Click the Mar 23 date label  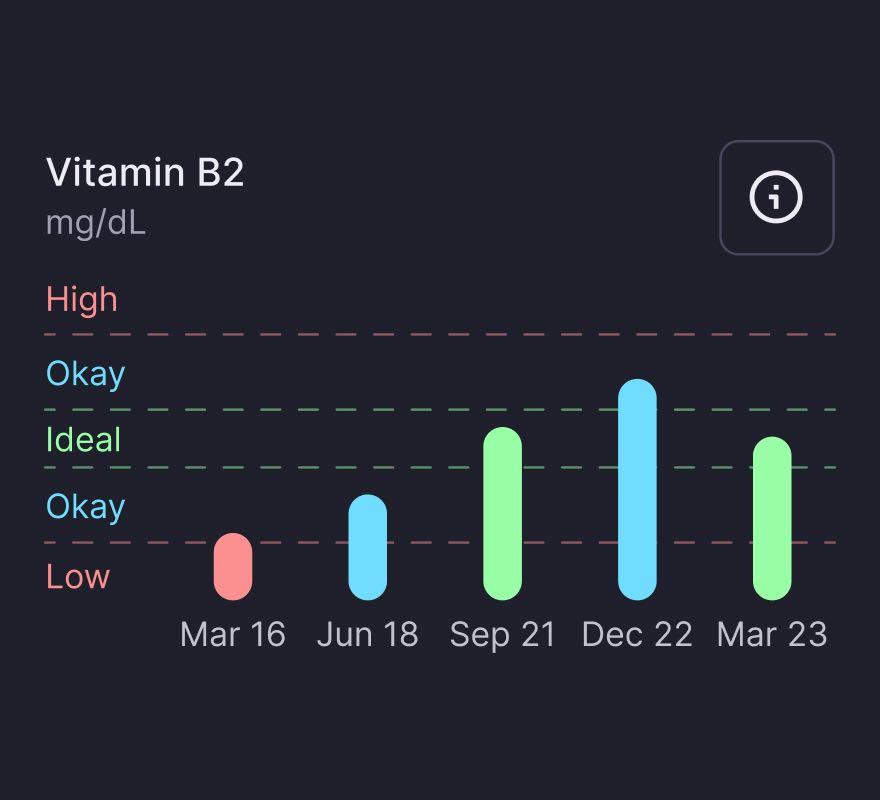pos(772,634)
